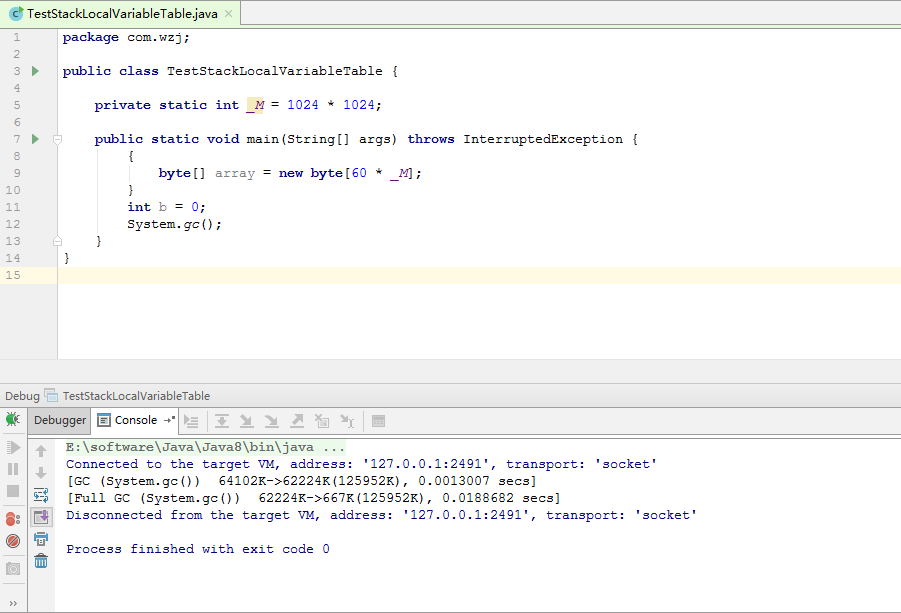Open View Breakpoints red dots icon
The width and height of the screenshot is (901, 613).
(13, 519)
